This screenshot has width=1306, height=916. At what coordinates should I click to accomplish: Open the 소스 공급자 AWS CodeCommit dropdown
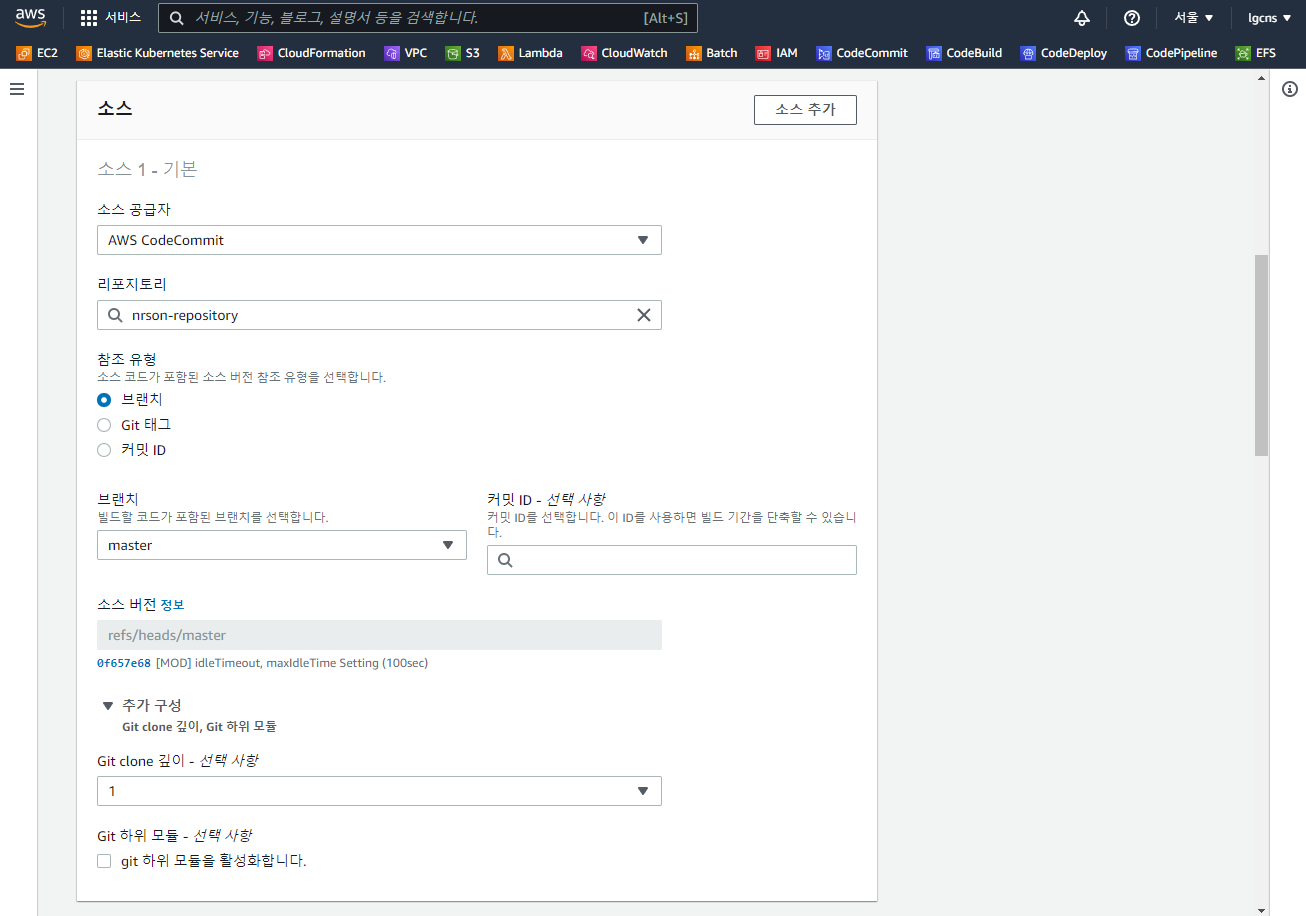pyautogui.click(x=379, y=240)
